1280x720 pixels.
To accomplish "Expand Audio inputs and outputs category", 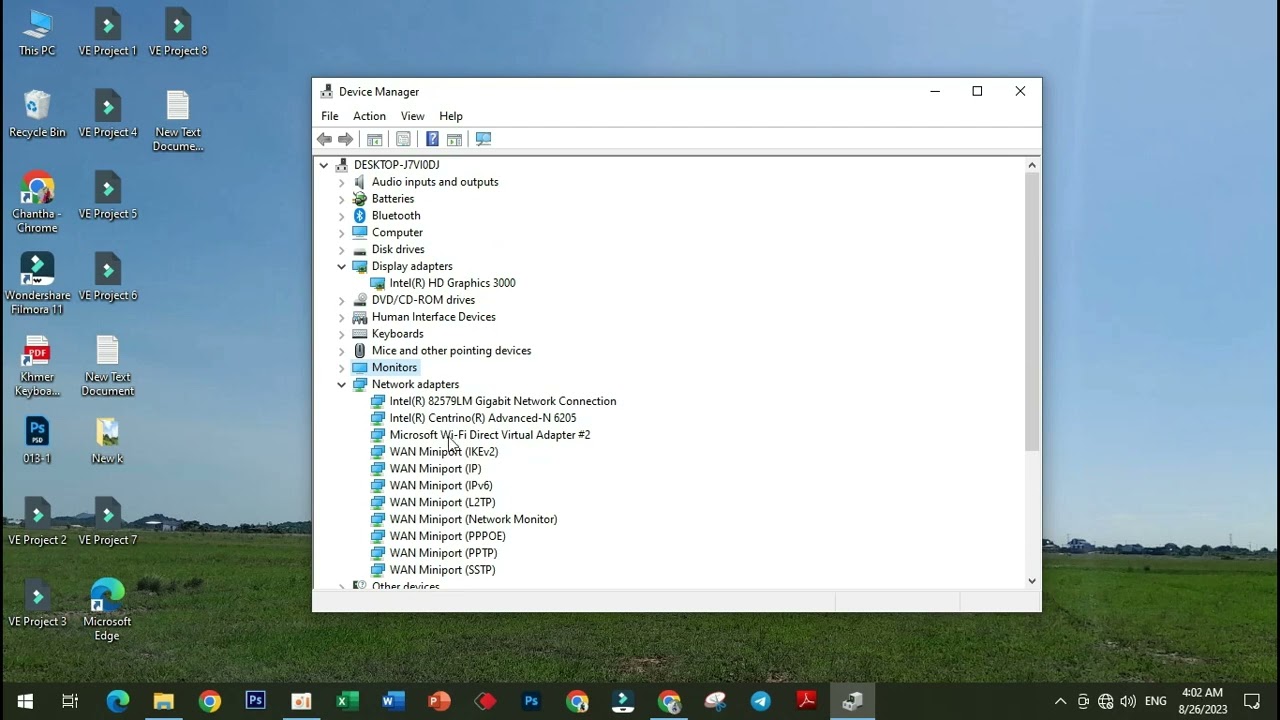I will point(341,182).
